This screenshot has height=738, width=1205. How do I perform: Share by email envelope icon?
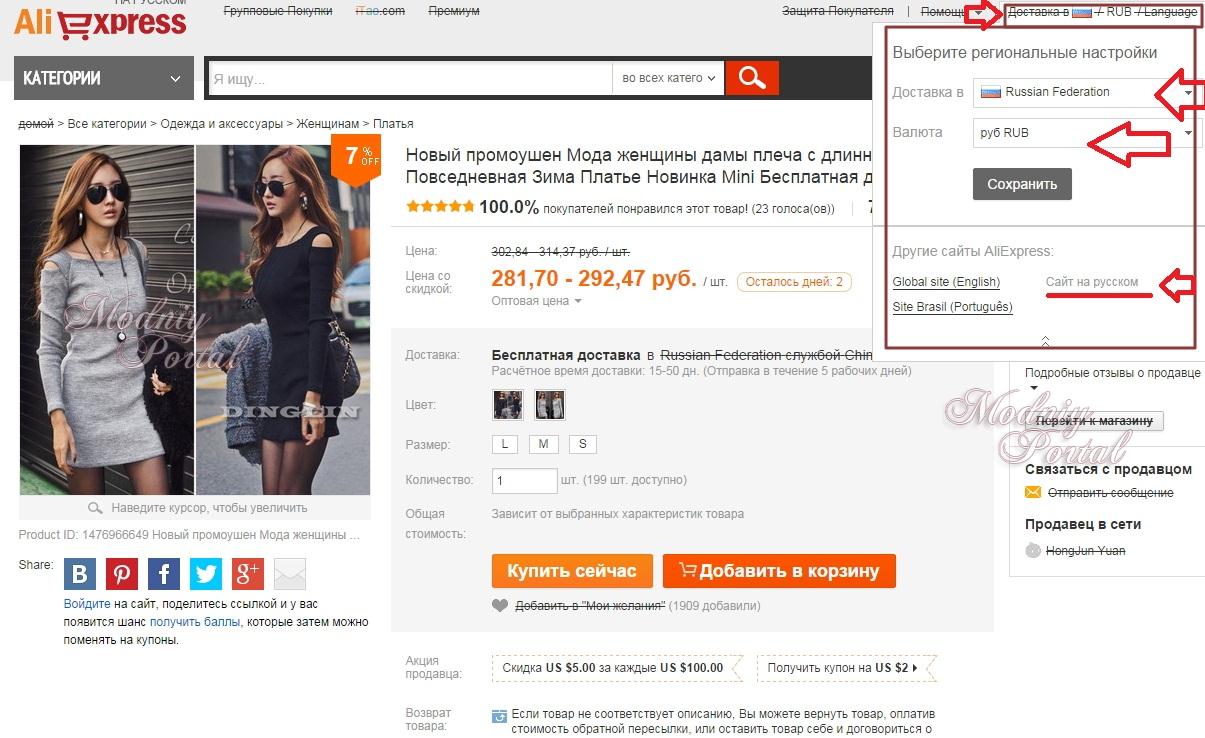coord(290,574)
